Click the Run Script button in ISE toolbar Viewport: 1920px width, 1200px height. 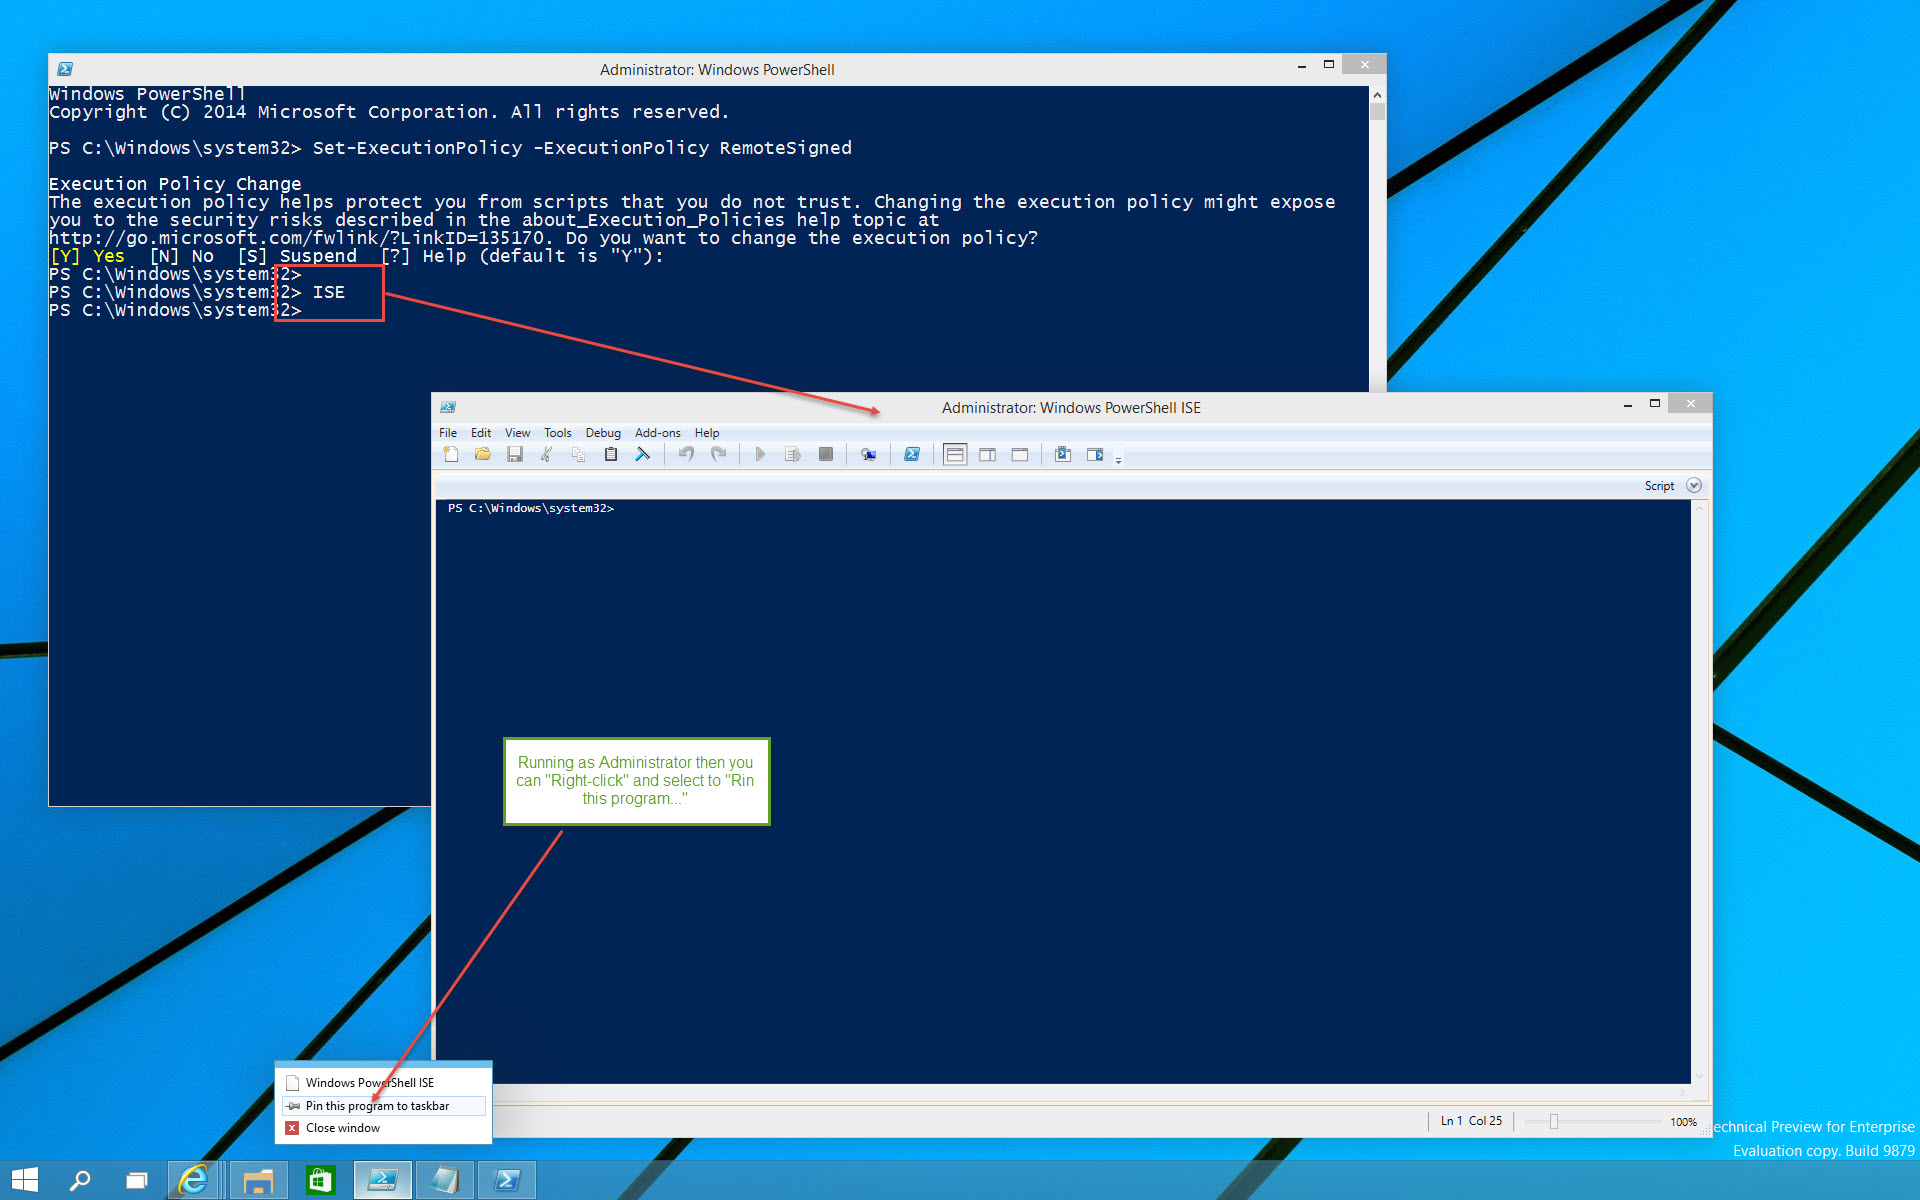tap(760, 458)
